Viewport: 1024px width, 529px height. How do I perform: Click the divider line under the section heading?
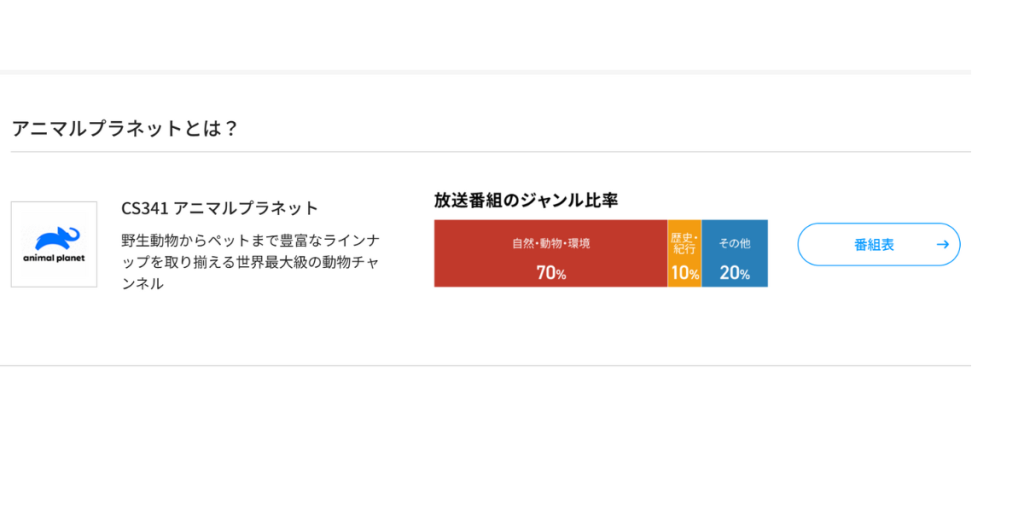tap(490, 152)
